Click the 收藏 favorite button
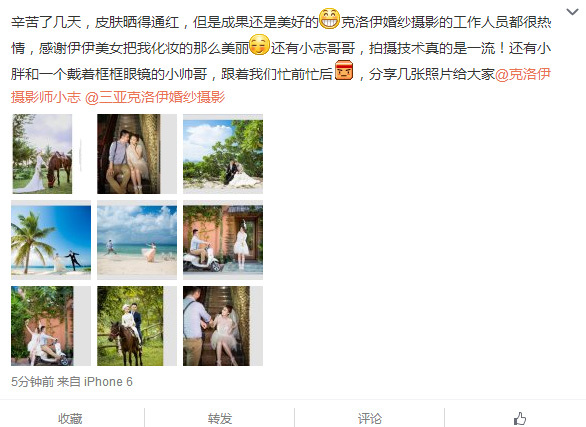The height and width of the screenshot is (427, 586). click(70, 418)
